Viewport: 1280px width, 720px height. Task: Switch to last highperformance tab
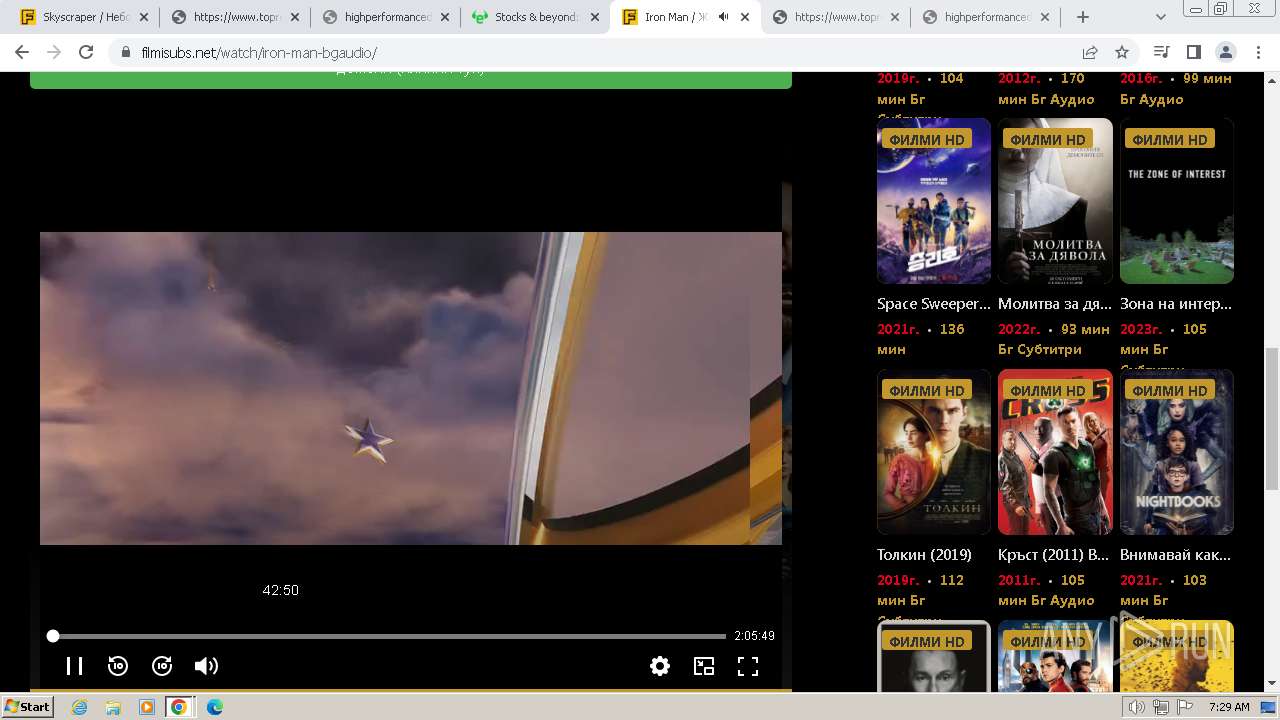point(984,17)
